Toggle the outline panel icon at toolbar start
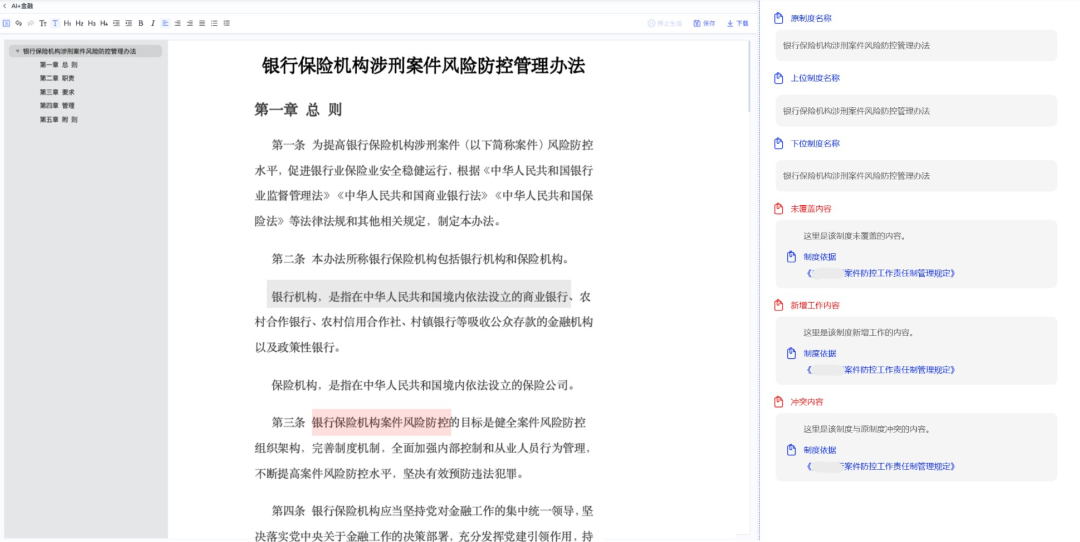Image resolution: width=1080 pixels, height=542 pixels. [6, 23]
